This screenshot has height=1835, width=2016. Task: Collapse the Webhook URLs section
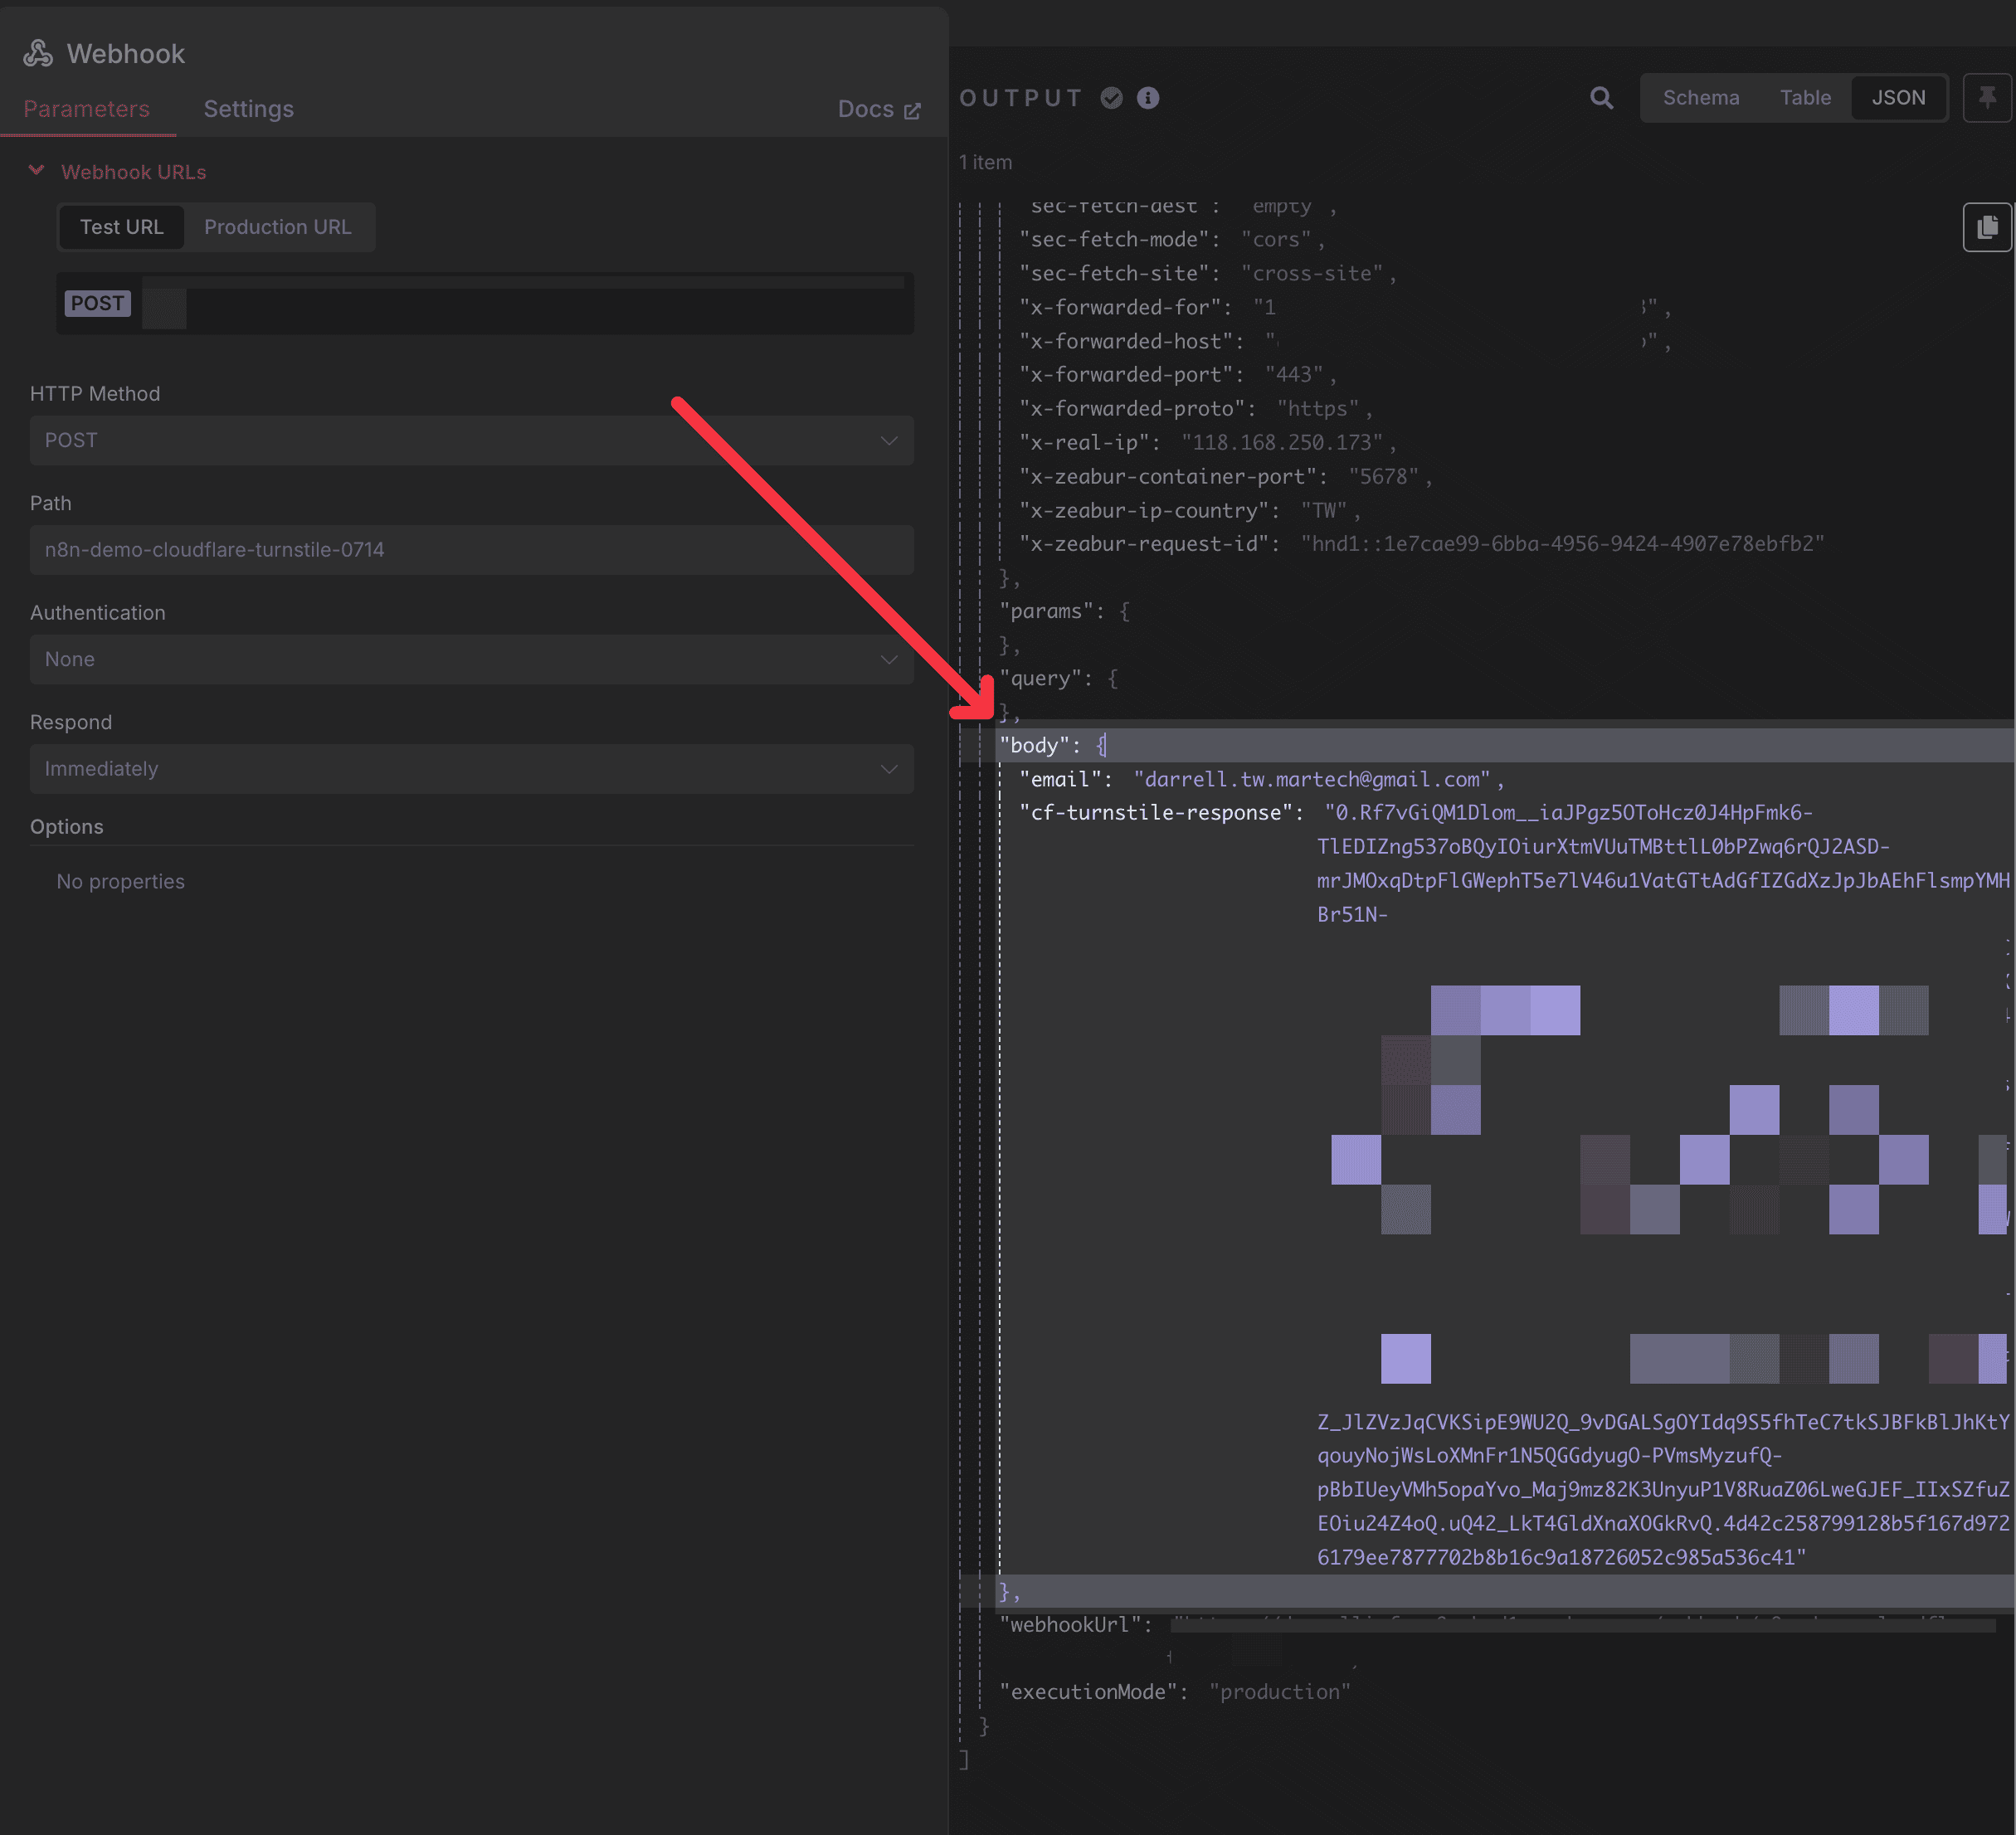[x=37, y=171]
